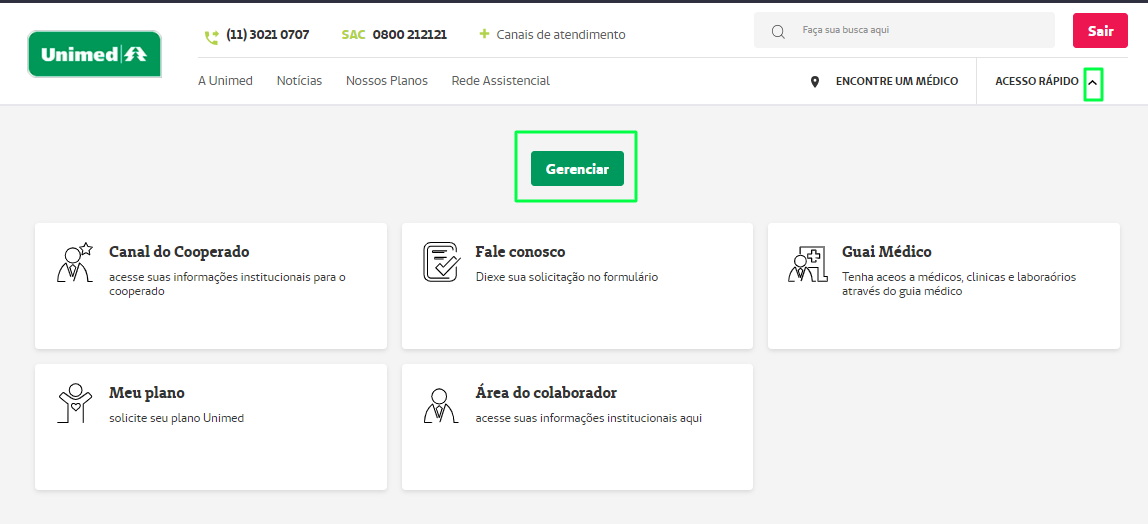Open the Notícias menu item

[299, 81]
